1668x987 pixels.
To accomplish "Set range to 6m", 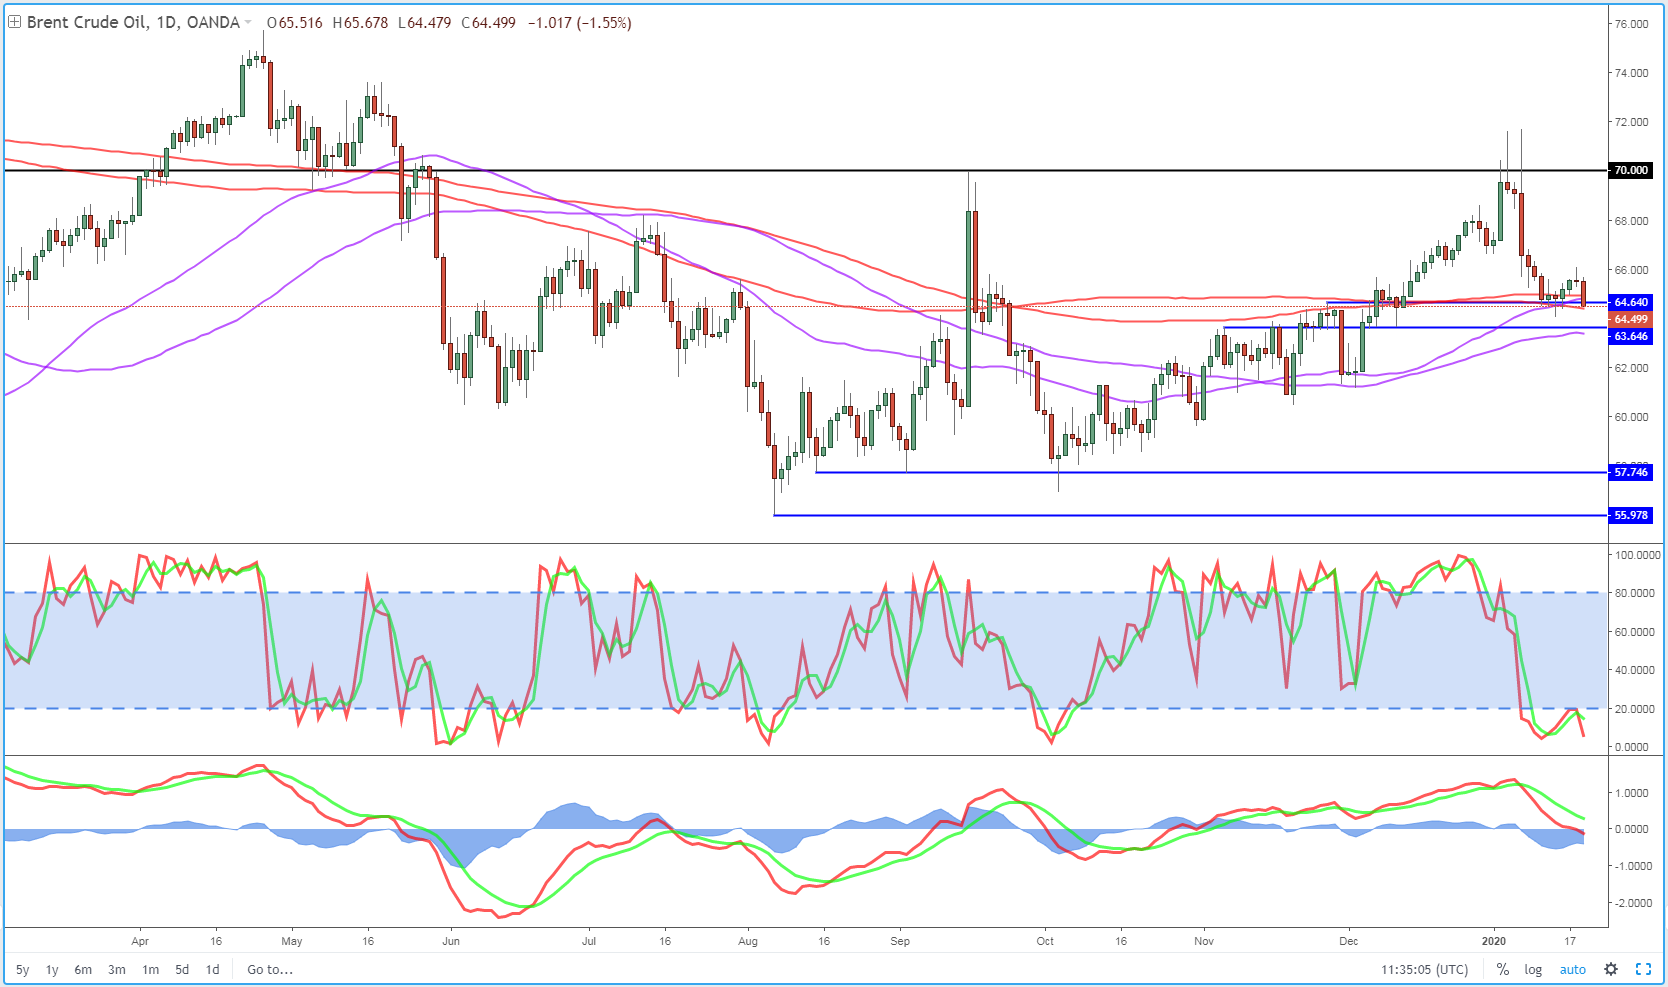I will coord(83,969).
